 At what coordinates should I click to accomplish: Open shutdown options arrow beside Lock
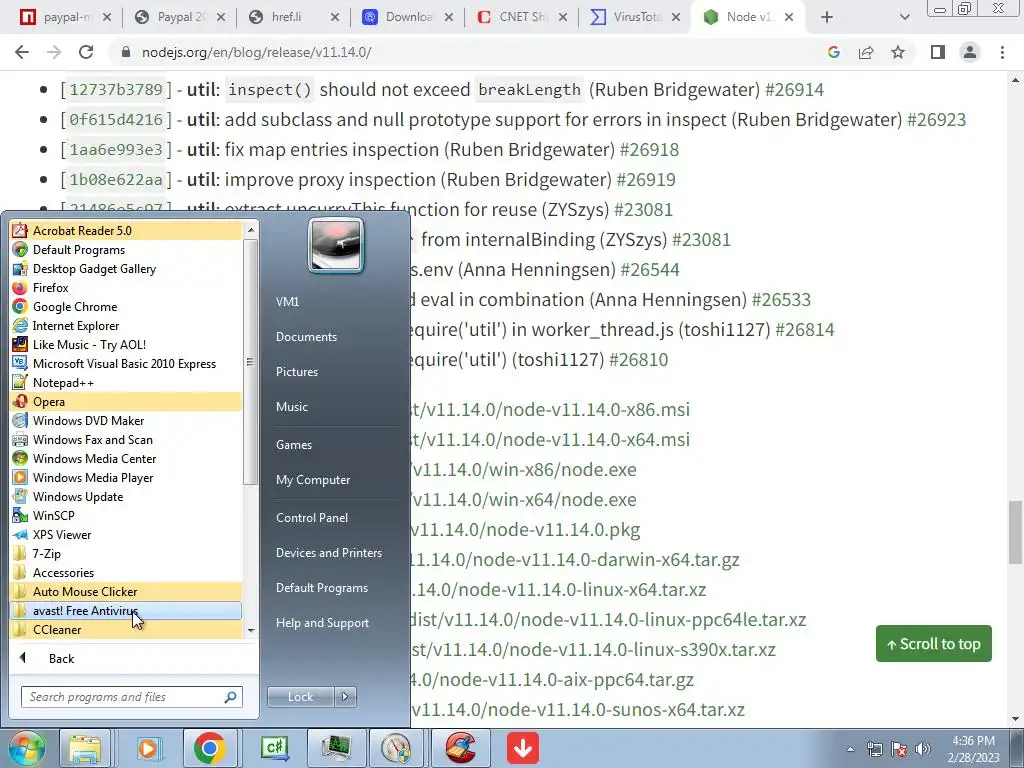[345, 697]
